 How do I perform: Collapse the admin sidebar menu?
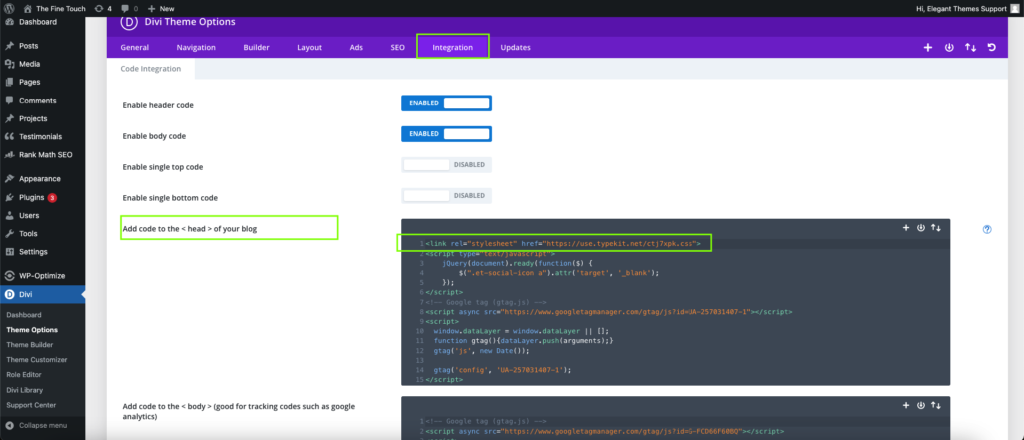36,426
